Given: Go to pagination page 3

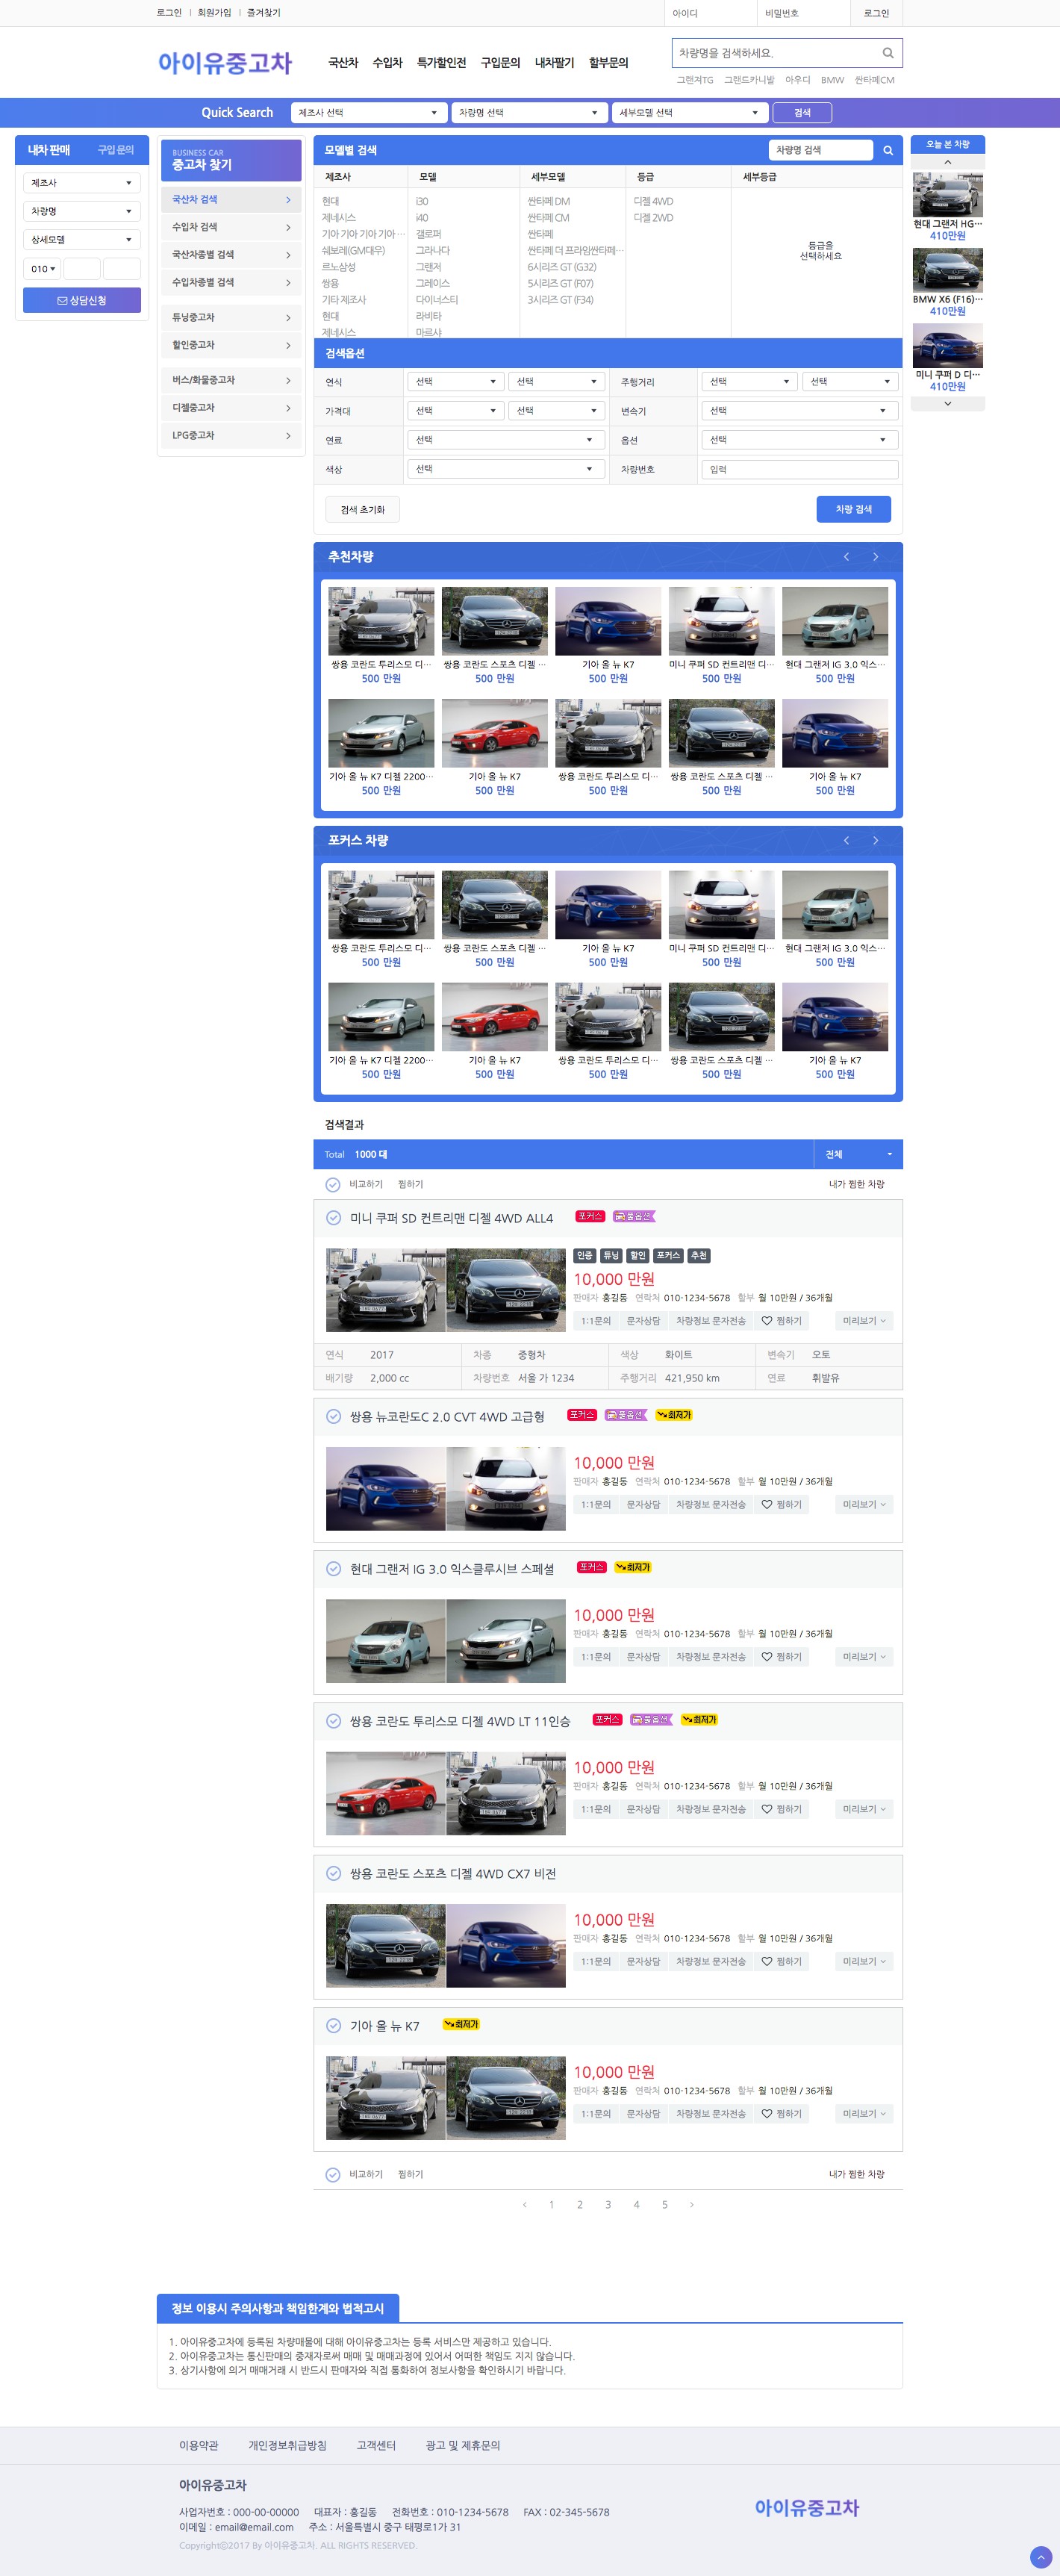Looking at the screenshot, I should point(608,2204).
